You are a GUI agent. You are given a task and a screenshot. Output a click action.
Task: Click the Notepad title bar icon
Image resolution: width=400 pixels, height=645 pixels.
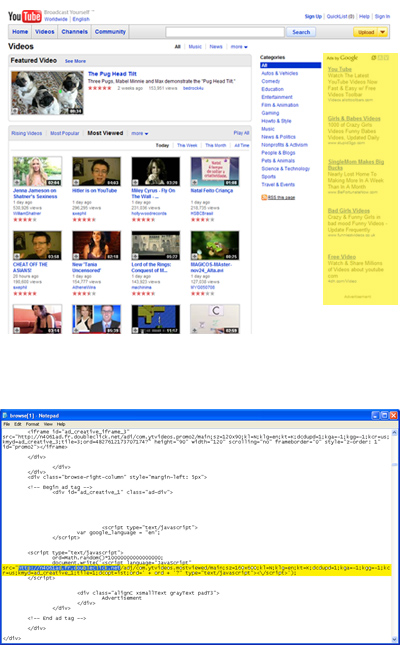tap(5, 416)
